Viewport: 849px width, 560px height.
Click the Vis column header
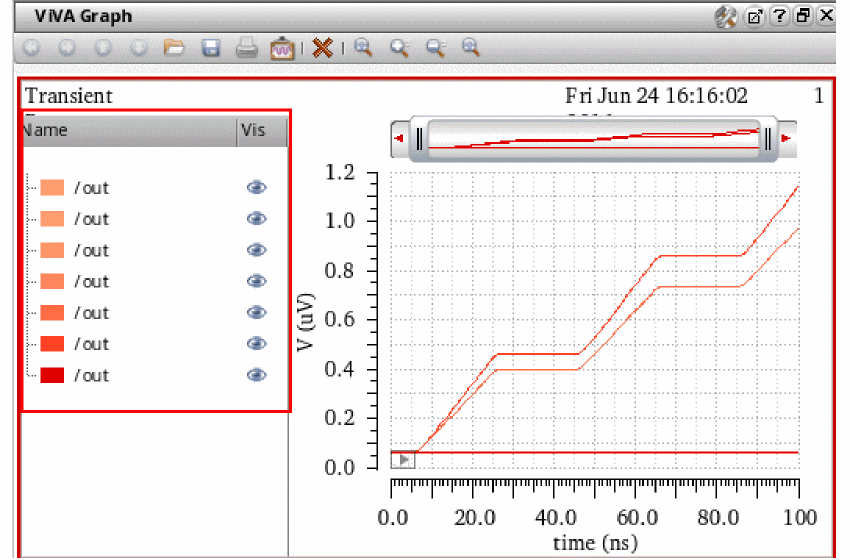[262, 131]
